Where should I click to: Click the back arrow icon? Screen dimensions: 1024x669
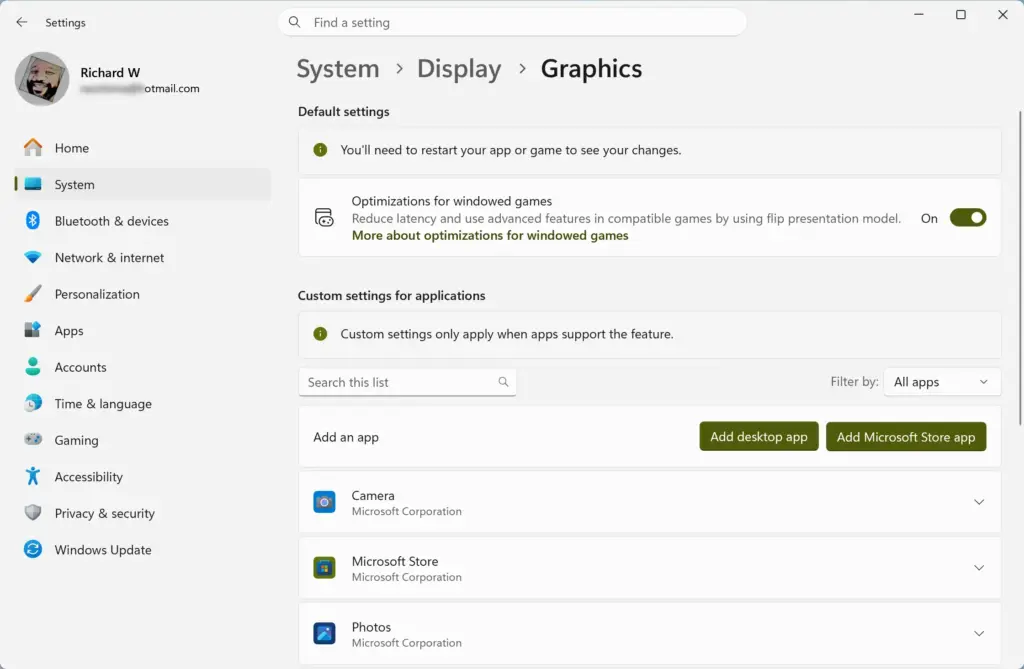click(x=22, y=22)
